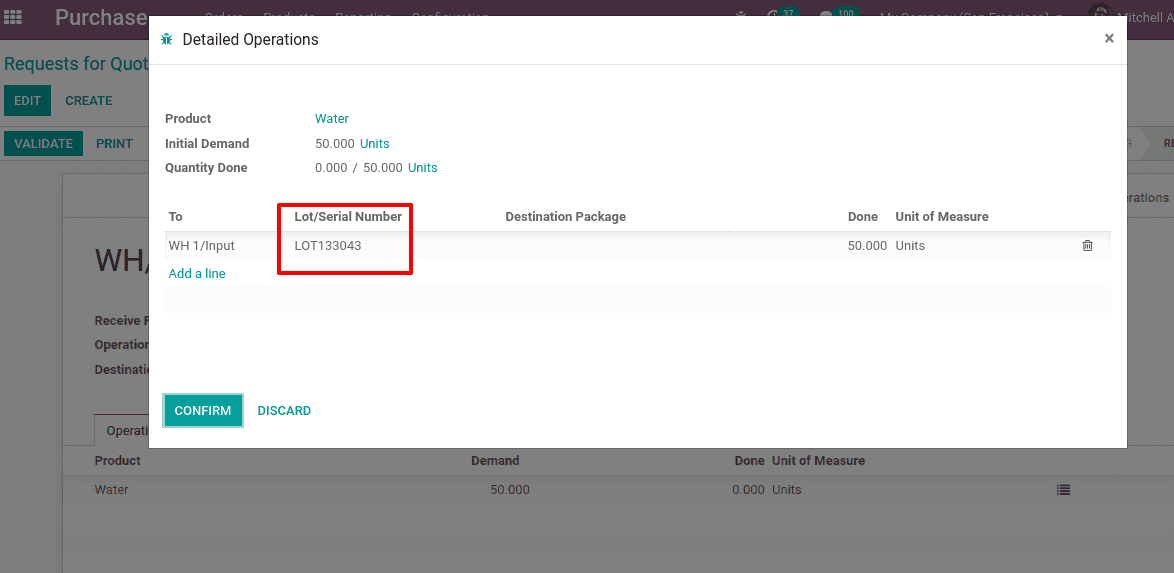
Task: Delete the LOT133043 line with the trash icon
Action: (x=1087, y=246)
